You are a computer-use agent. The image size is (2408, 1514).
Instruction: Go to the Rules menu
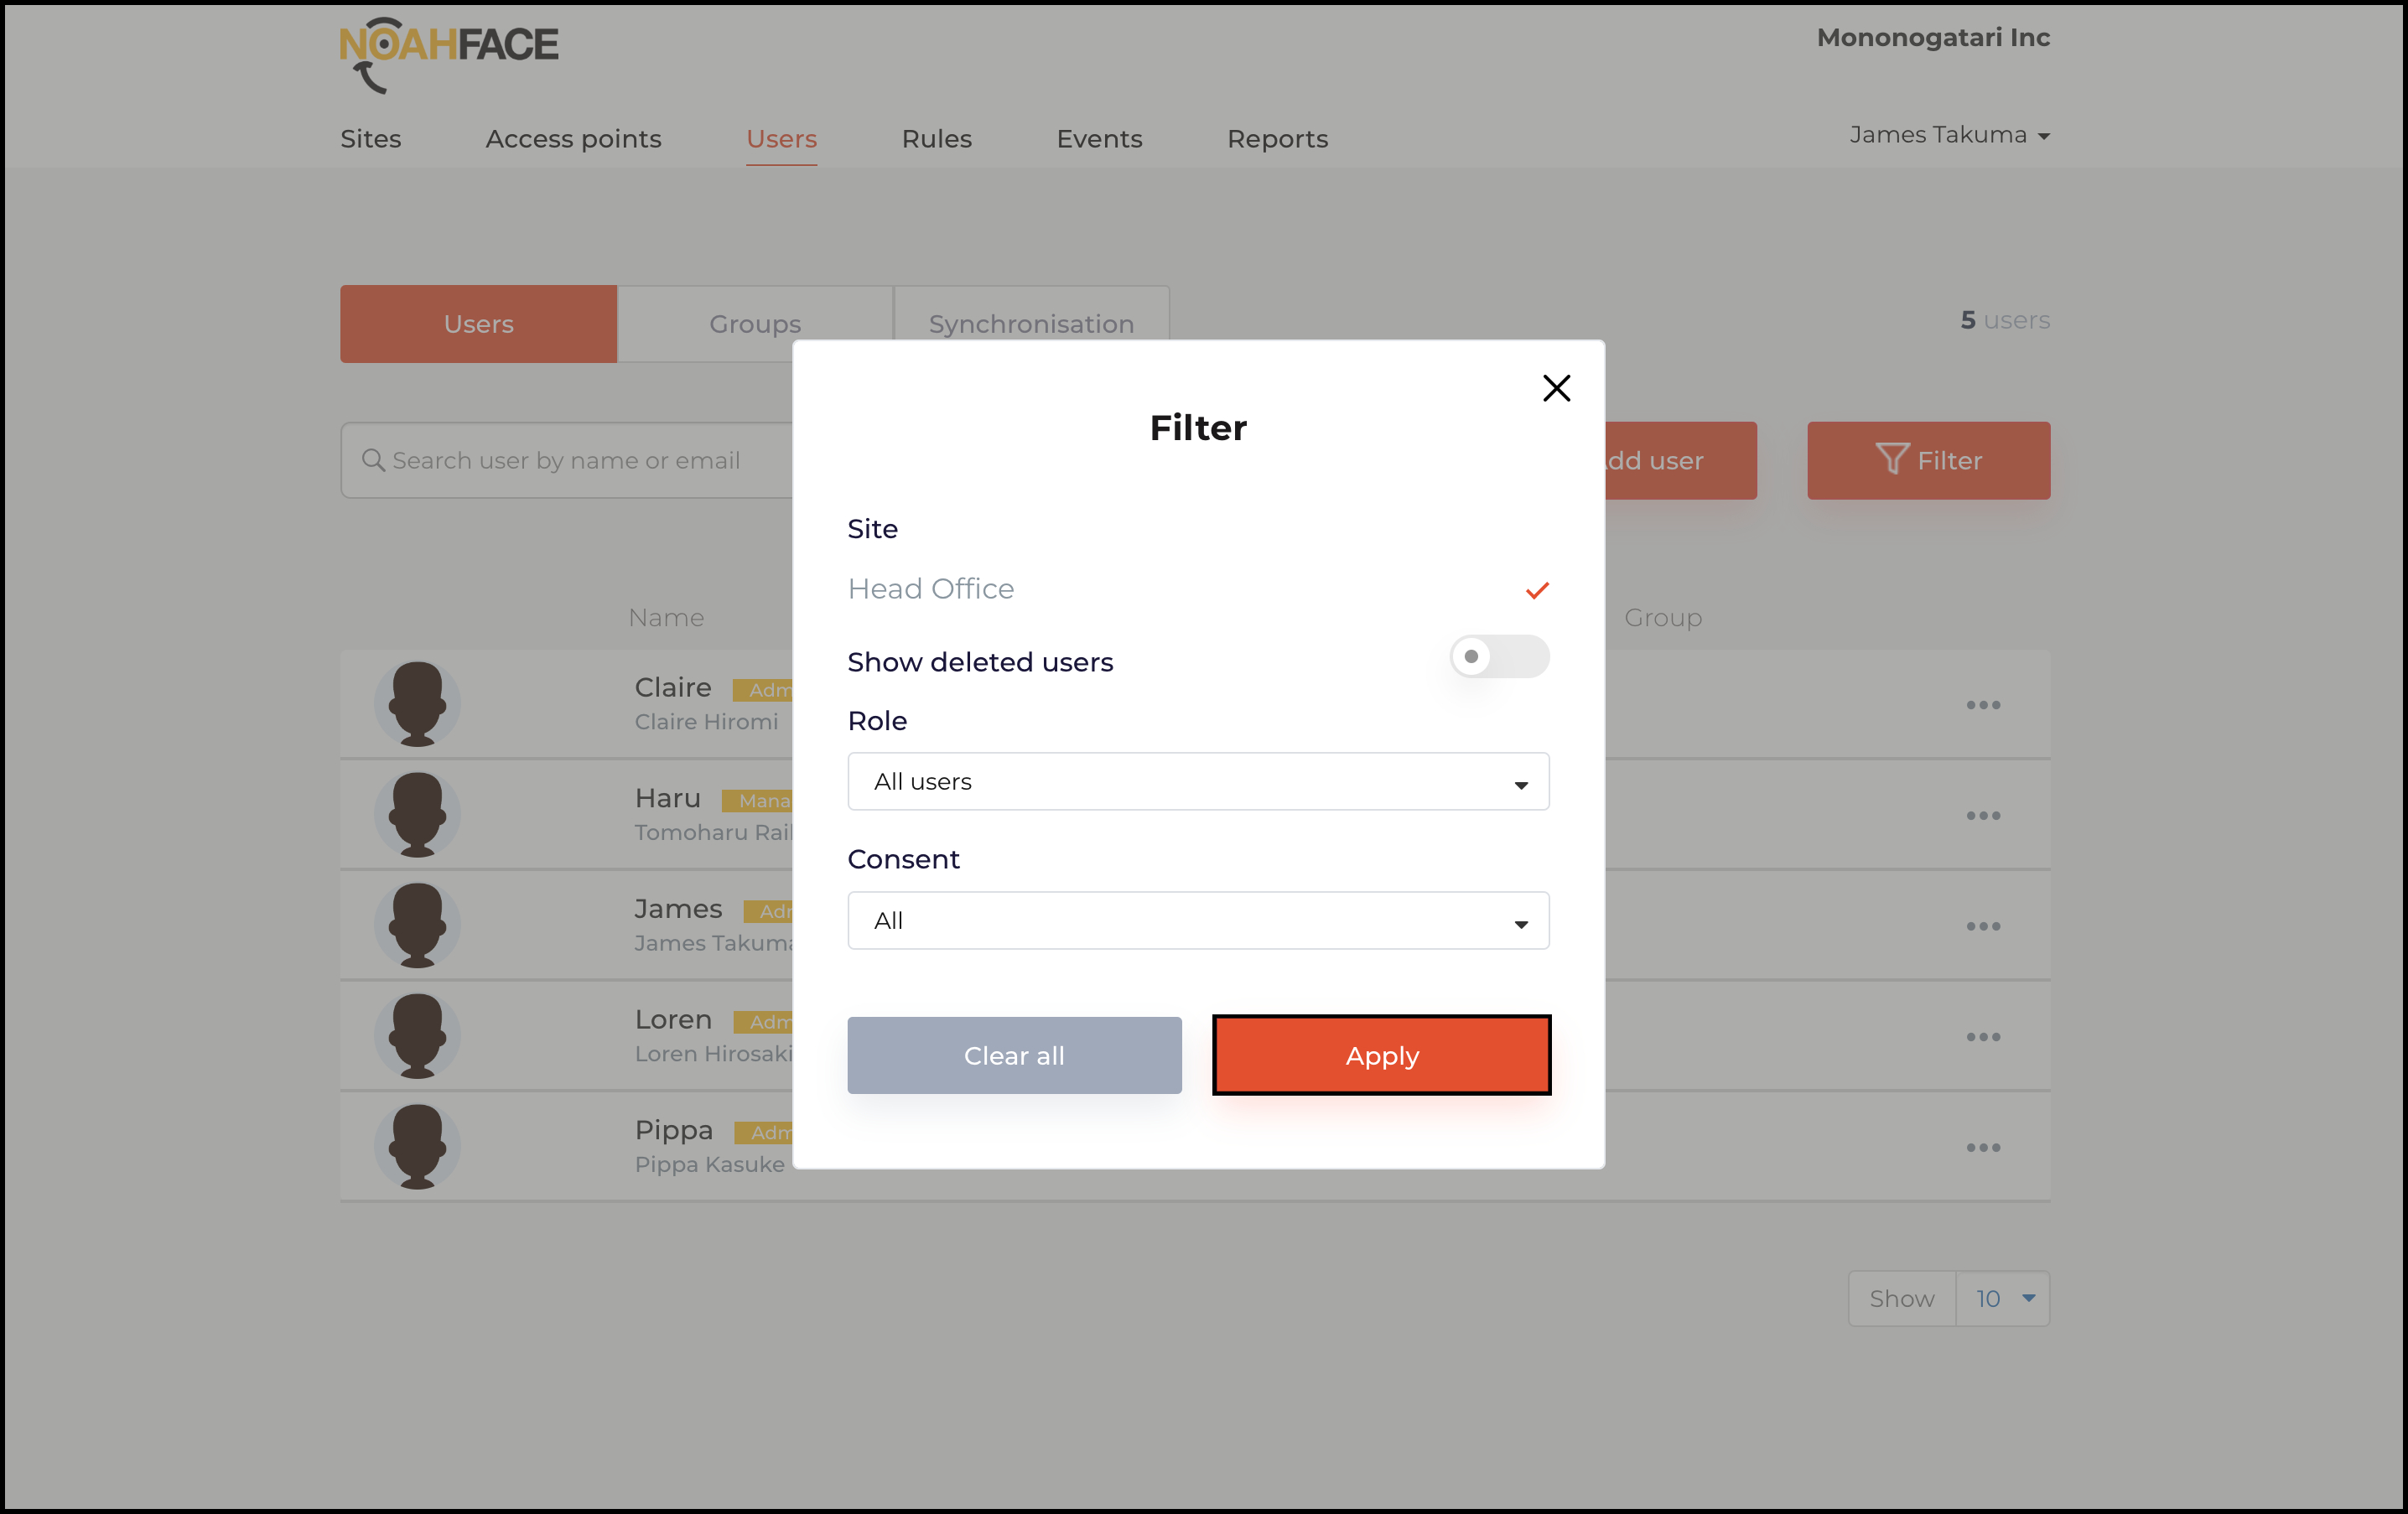point(936,139)
